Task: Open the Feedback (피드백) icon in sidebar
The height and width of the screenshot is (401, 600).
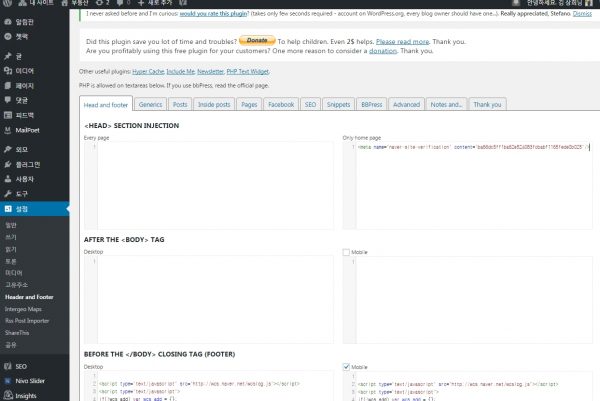Action: click(x=8, y=115)
